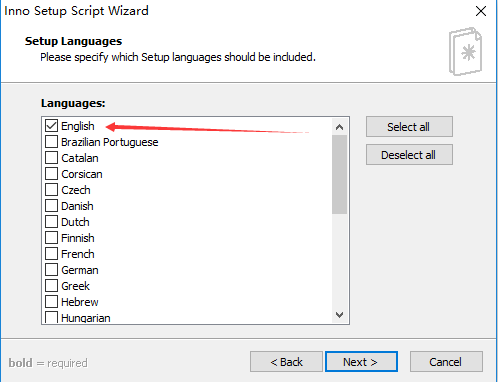
Task: Check the Corsican language option
Action: tap(51, 174)
